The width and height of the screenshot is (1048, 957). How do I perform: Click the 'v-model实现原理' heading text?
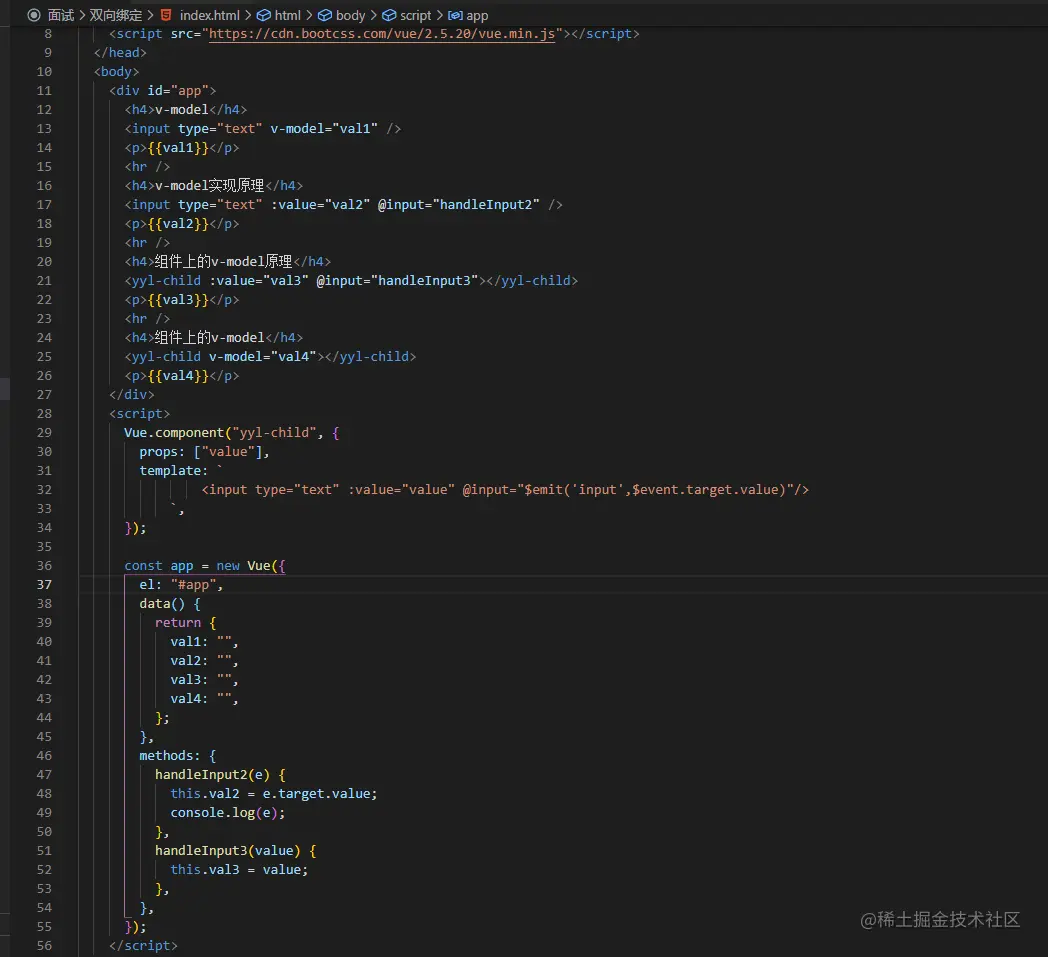209,185
